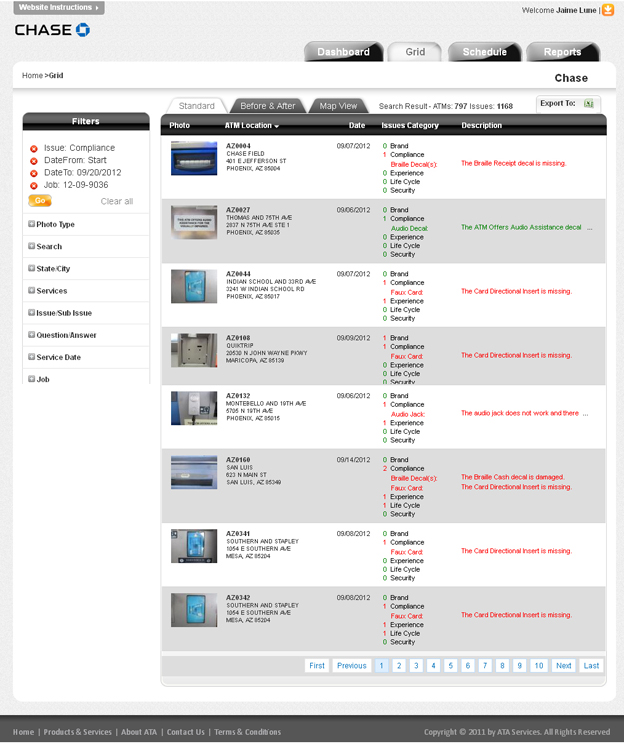Screen dimensions: 624x744
Task: Open the AZ0341 photo thumbnail
Action: (194, 546)
